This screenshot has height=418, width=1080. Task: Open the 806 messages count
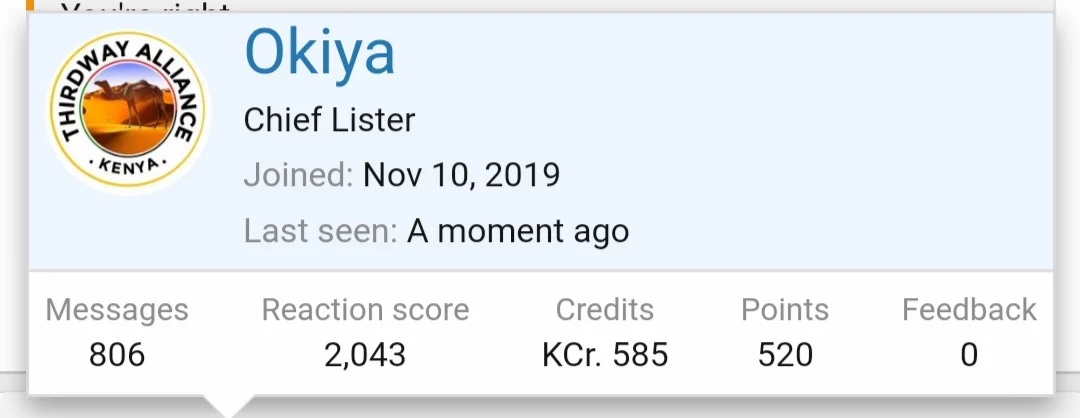click(117, 354)
